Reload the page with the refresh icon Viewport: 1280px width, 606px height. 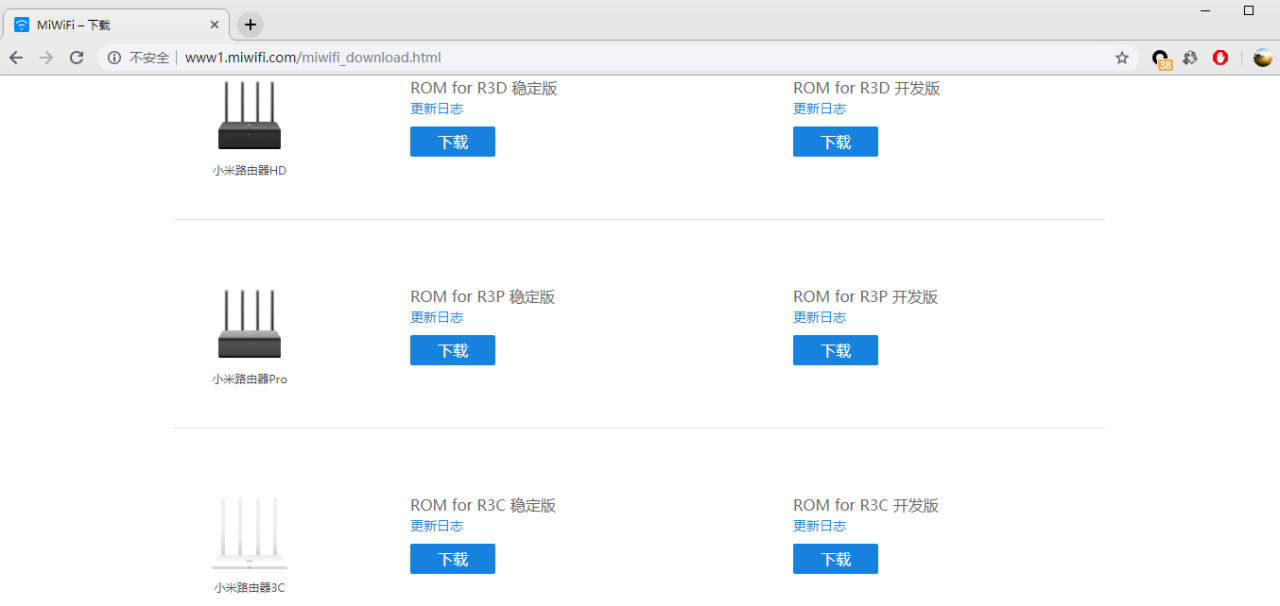76,58
